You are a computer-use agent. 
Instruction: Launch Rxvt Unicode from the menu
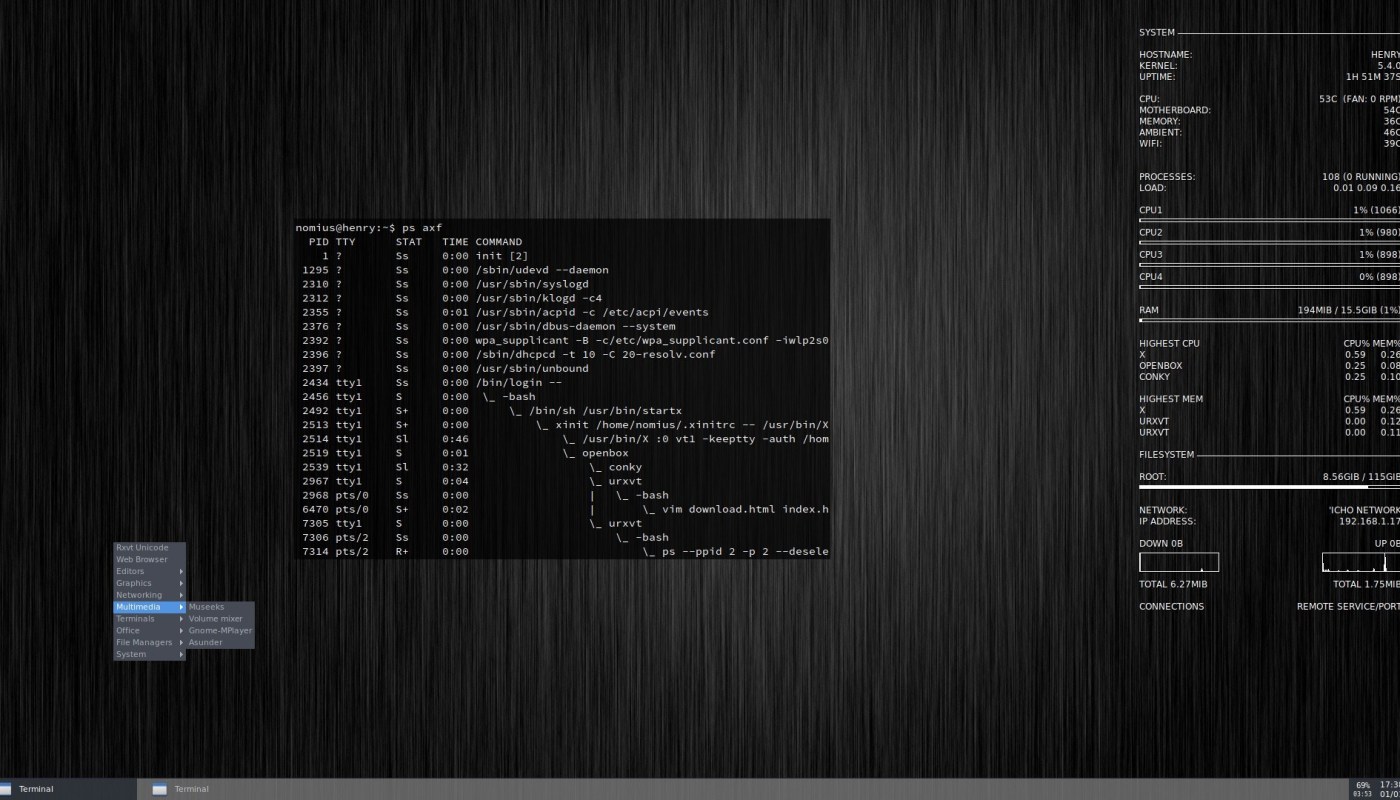tap(149, 547)
